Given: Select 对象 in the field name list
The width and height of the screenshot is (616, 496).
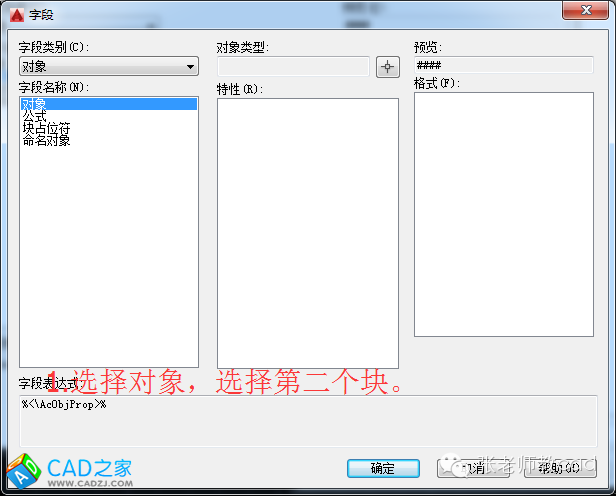Looking at the screenshot, I should click(34, 103).
